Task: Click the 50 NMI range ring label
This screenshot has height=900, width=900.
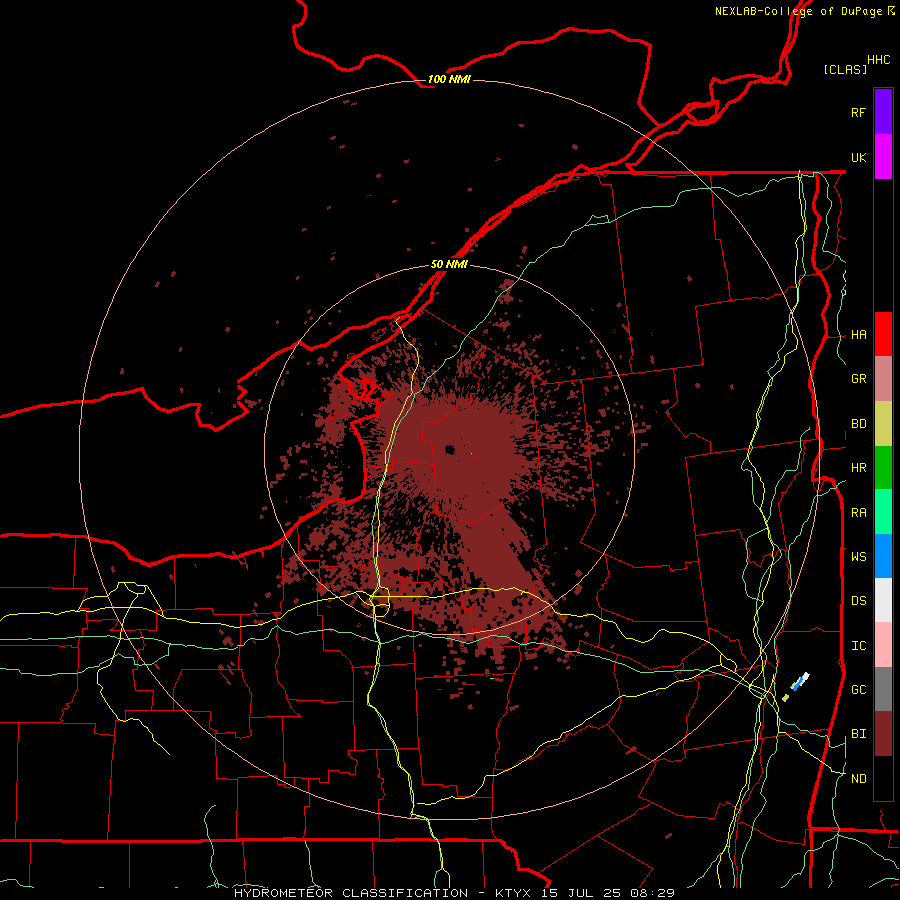Action: coord(449,265)
